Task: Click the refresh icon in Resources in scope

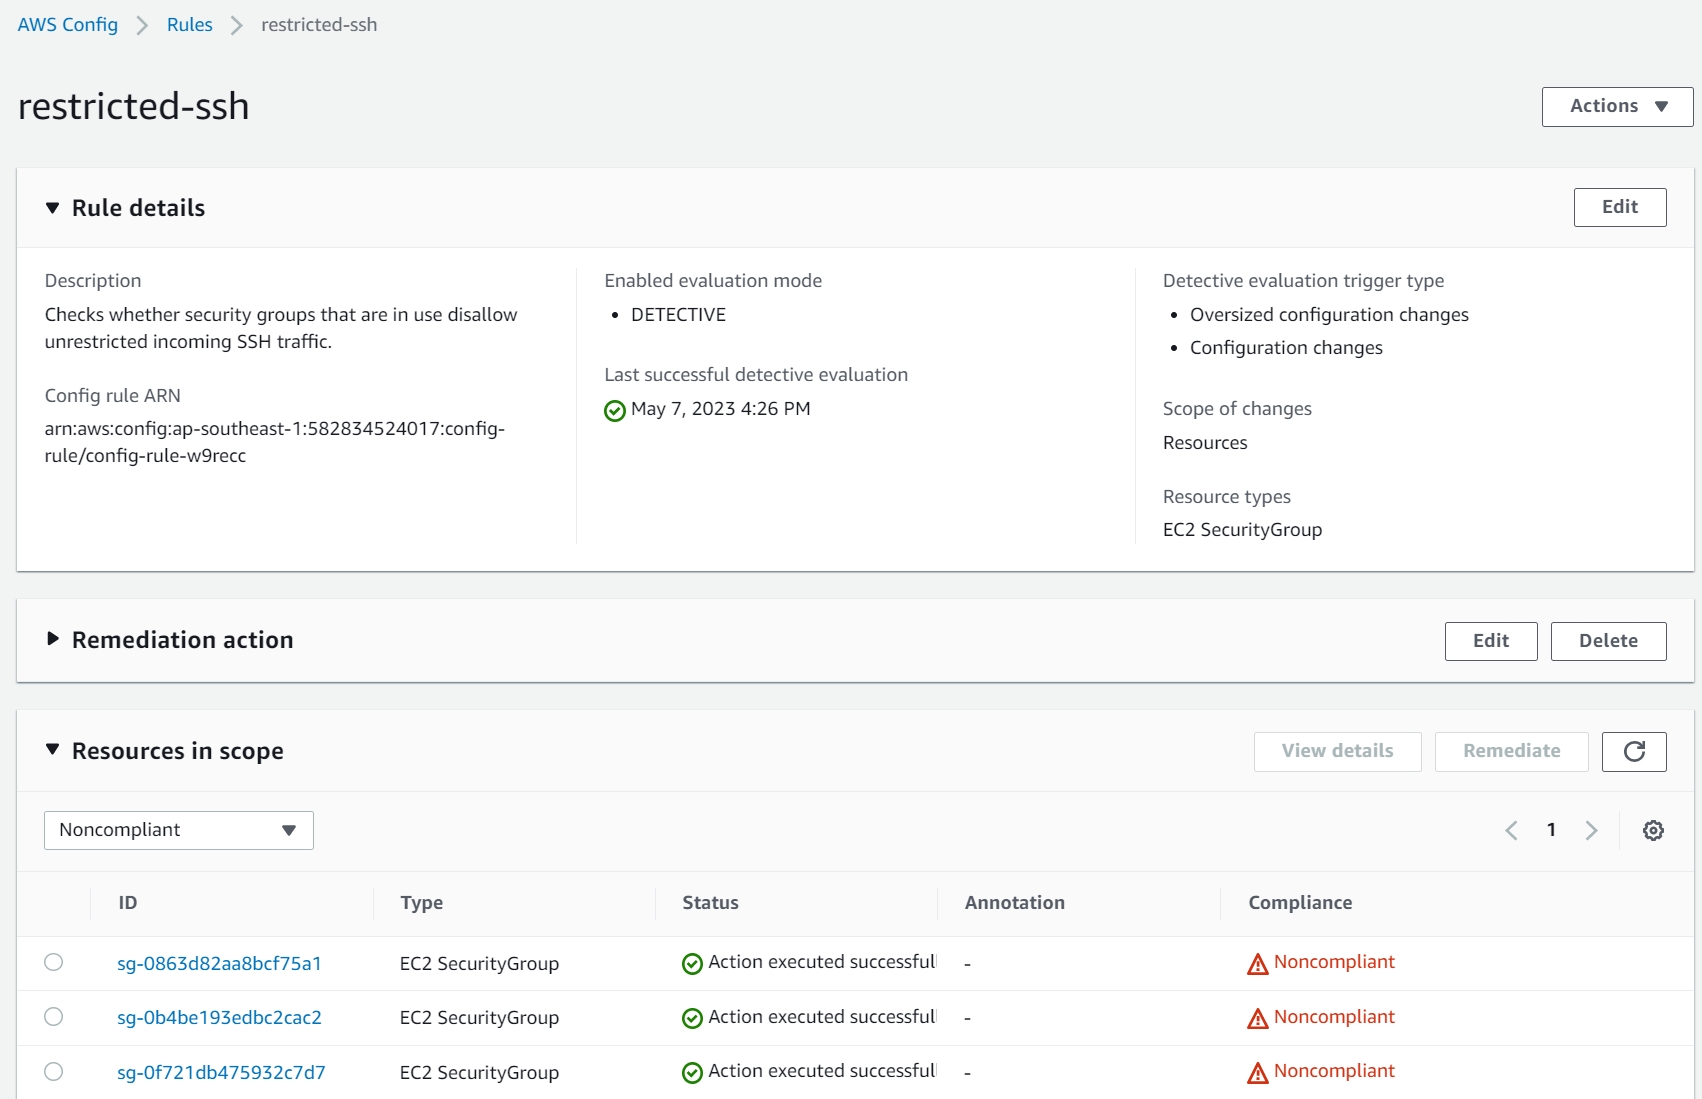Action: click(1633, 752)
